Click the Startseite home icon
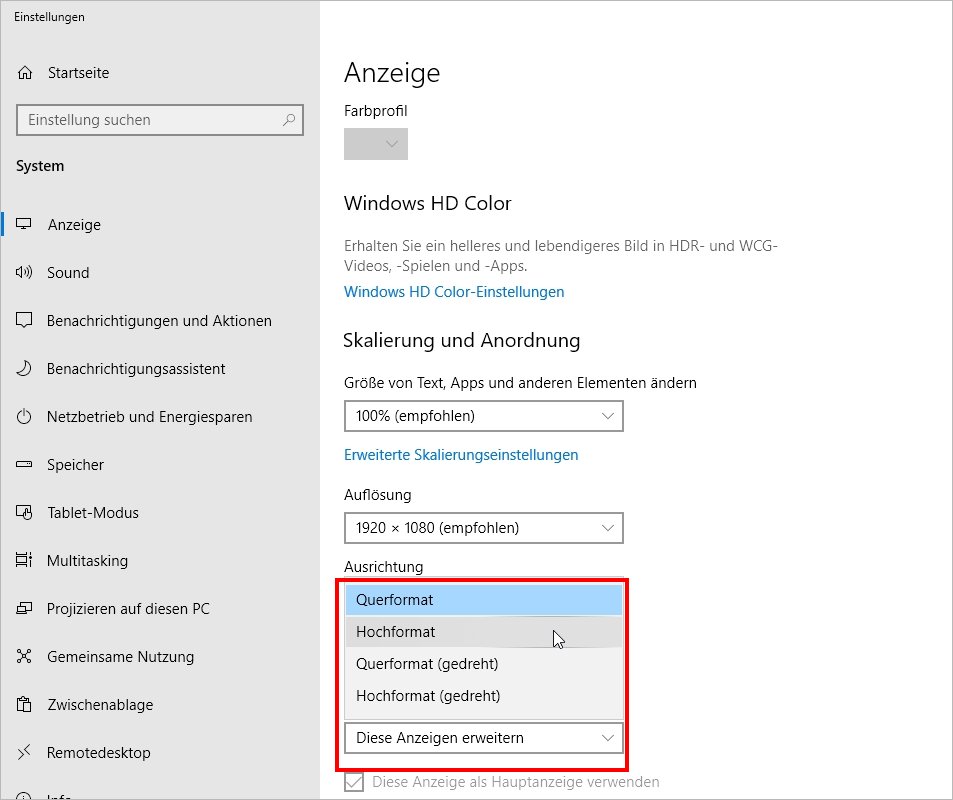The width and height of the screenshot is (953, 800). (25, 73)
